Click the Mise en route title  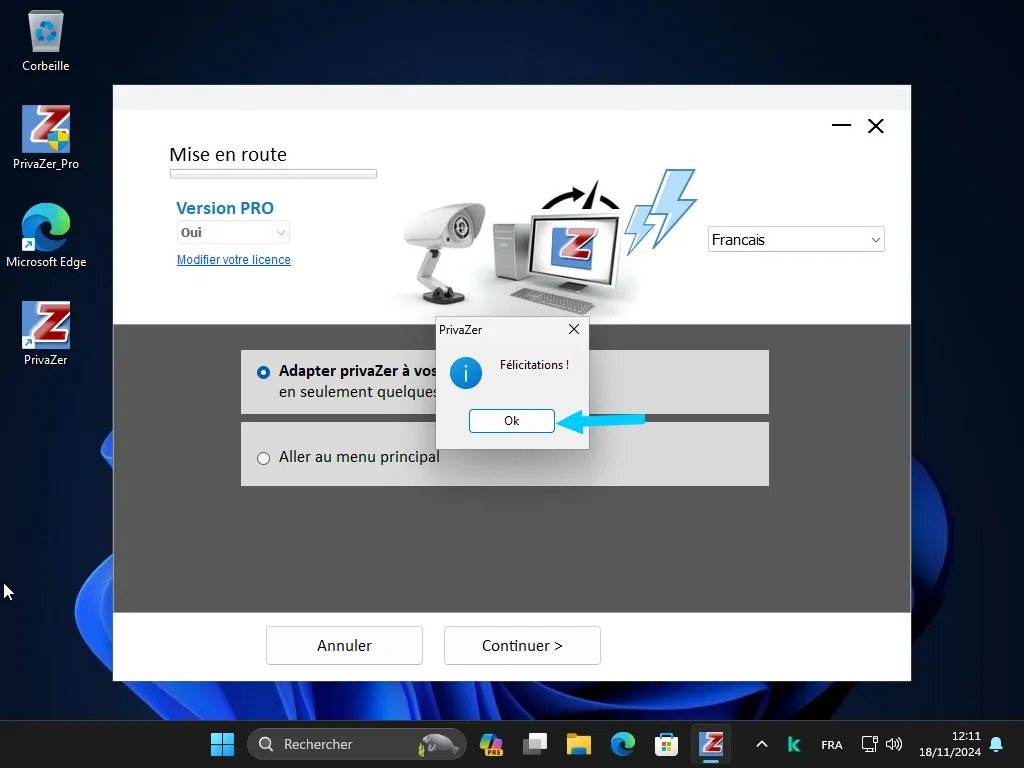tap(228, 154)
